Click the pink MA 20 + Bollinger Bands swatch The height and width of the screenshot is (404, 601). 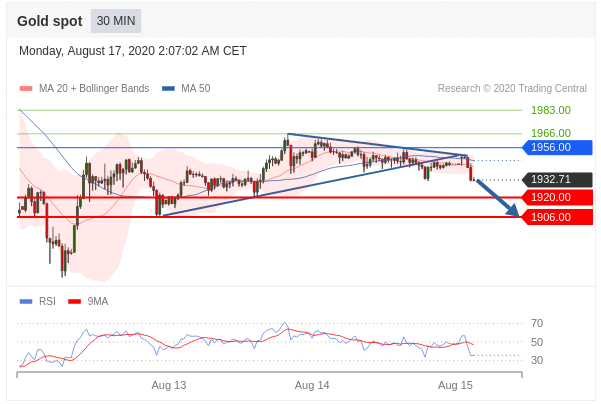pos(26,89)
